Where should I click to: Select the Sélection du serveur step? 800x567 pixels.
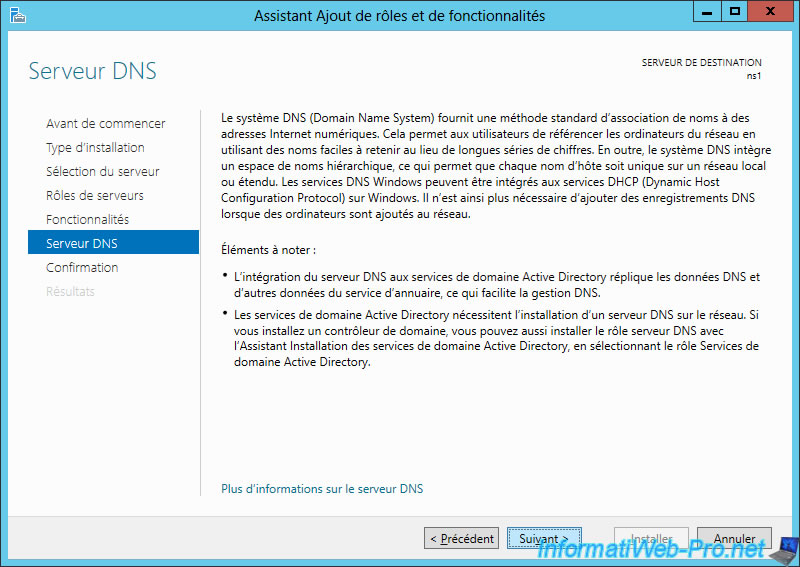[103, 171]
